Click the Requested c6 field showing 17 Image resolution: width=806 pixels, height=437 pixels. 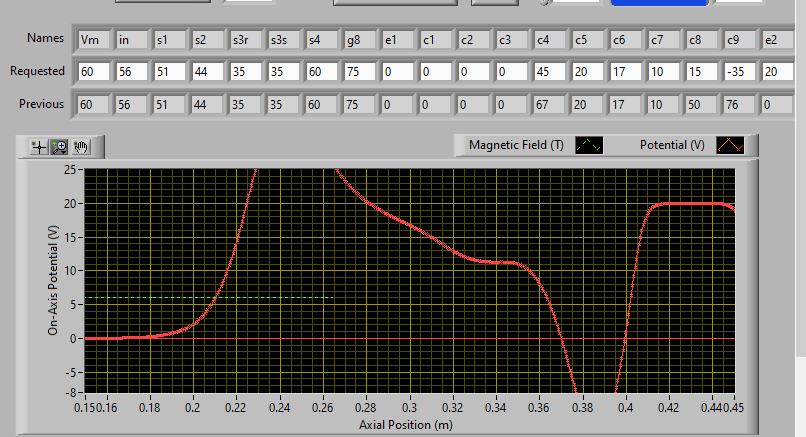coord(627,71)
